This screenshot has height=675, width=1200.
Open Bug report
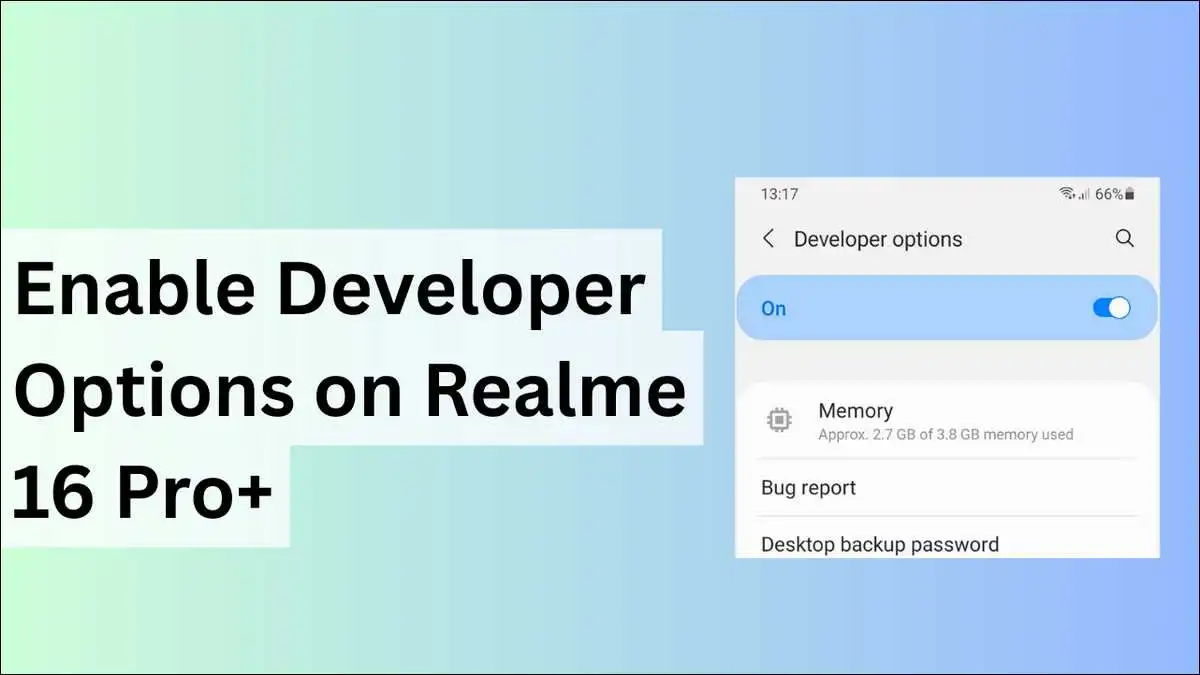tap(948, 488)
